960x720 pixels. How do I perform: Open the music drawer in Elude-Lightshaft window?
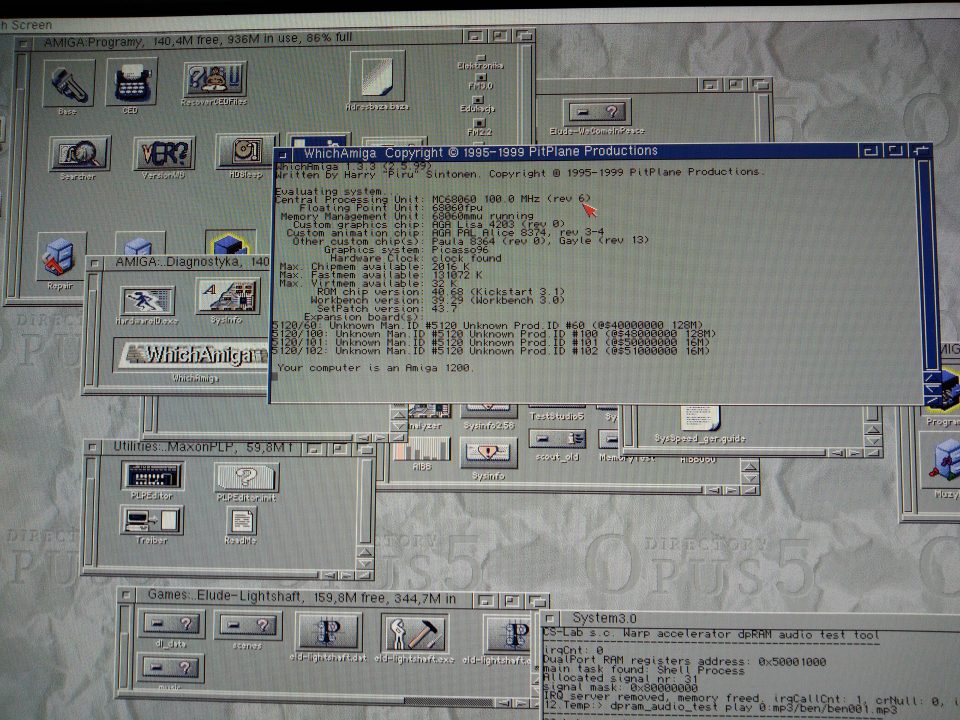(171, 667)
